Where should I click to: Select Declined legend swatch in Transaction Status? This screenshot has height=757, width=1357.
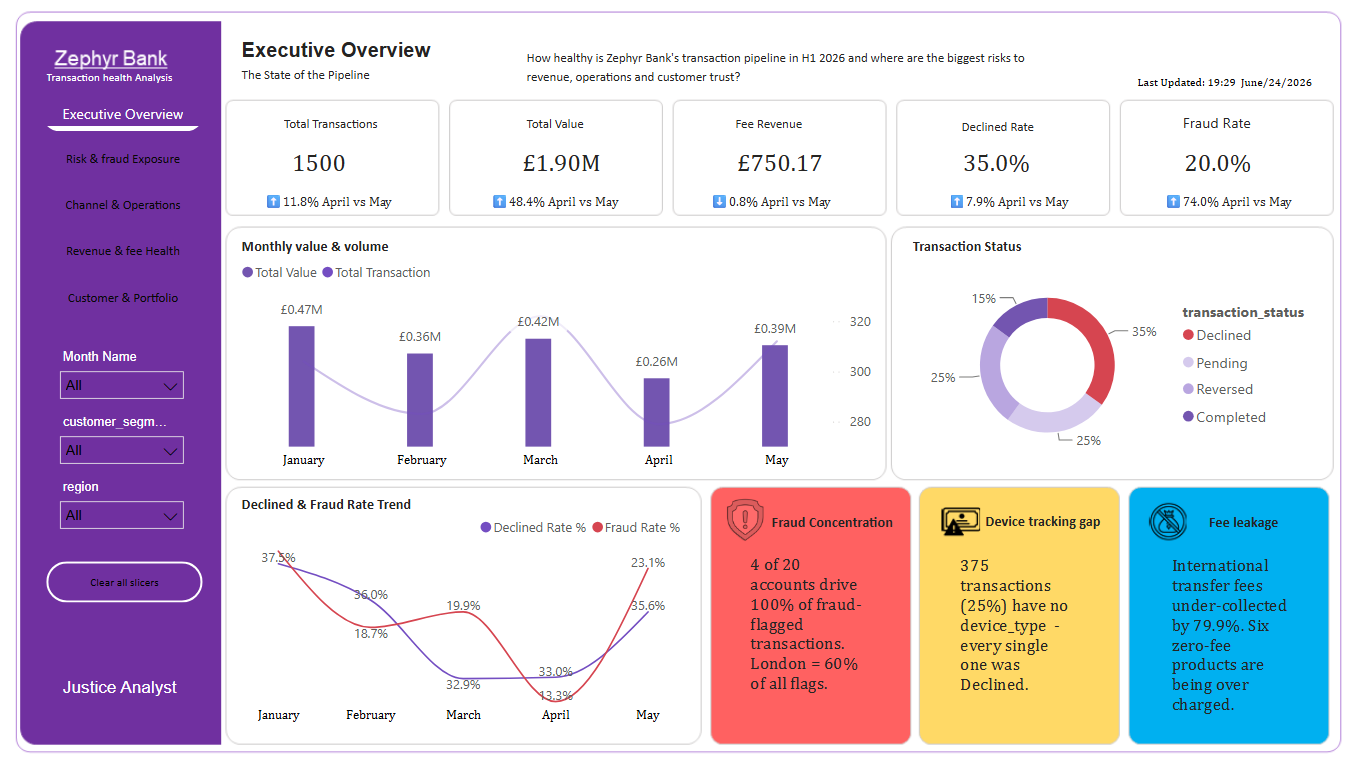pyautogui.click(x=1188, y=335)
